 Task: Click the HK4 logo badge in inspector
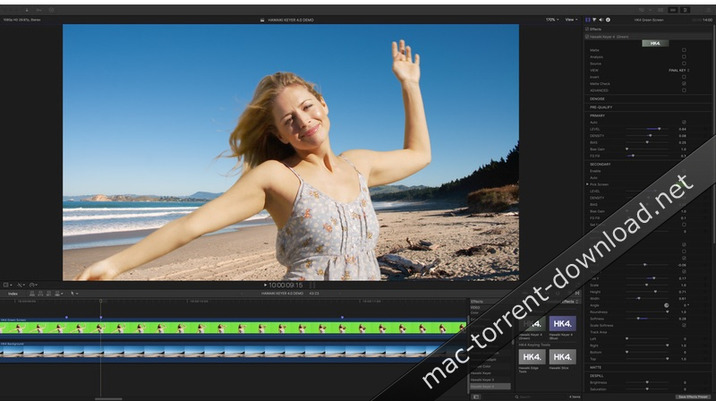[654, 43]
